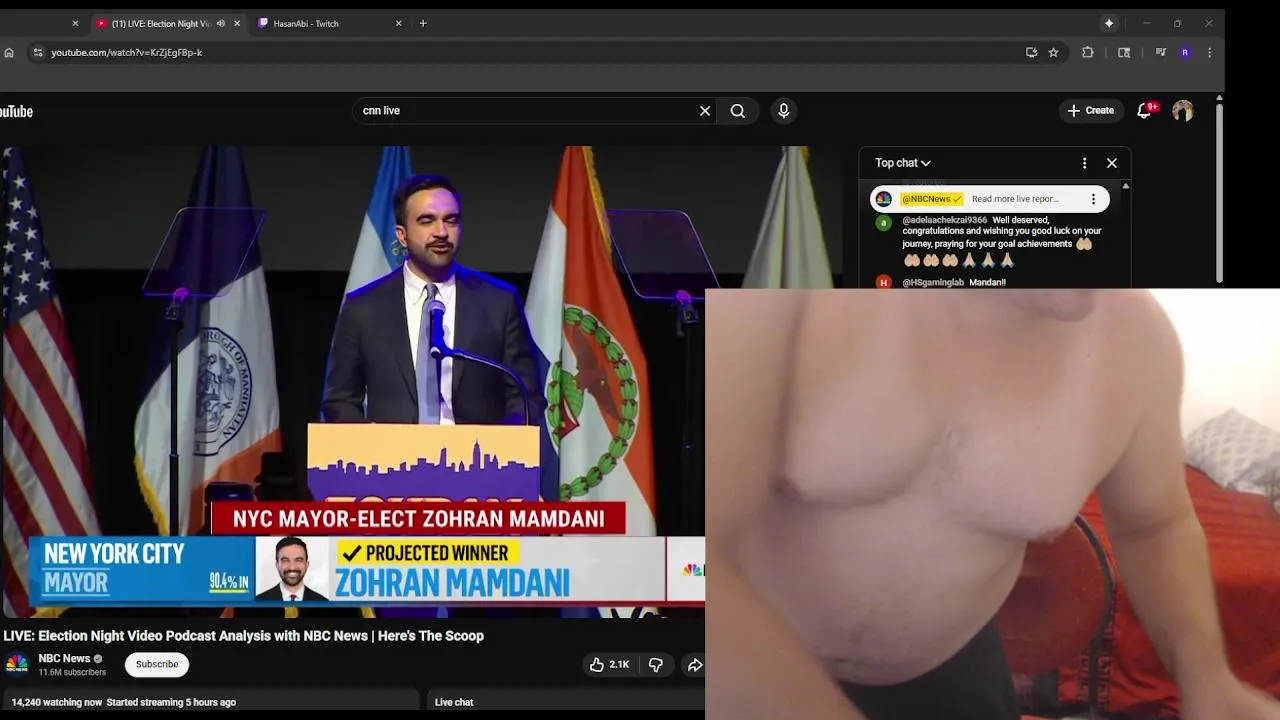Close the live chat panel
Image resolution: width=1280 pixels, height=720 pixels.
pos(1112,163)
